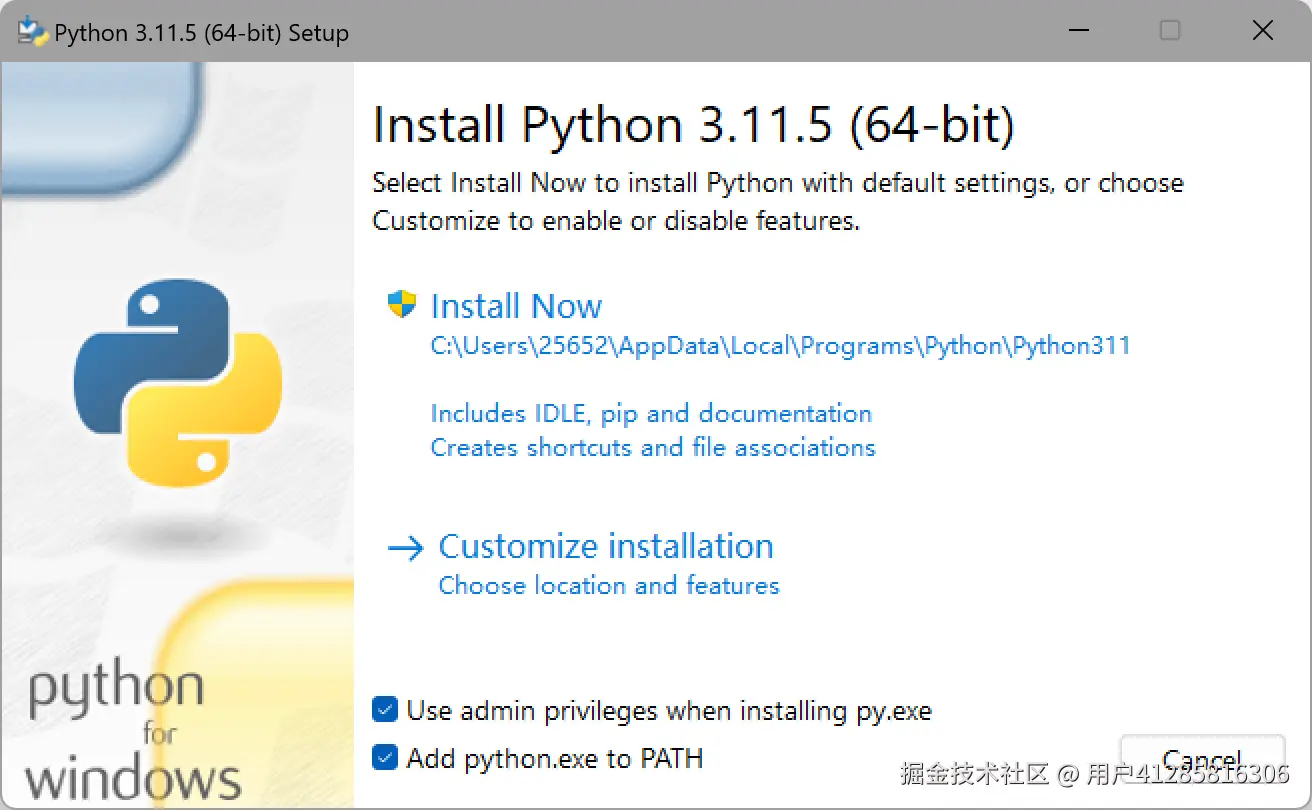Click the "Add python.exe to PATH" label text

554,758
